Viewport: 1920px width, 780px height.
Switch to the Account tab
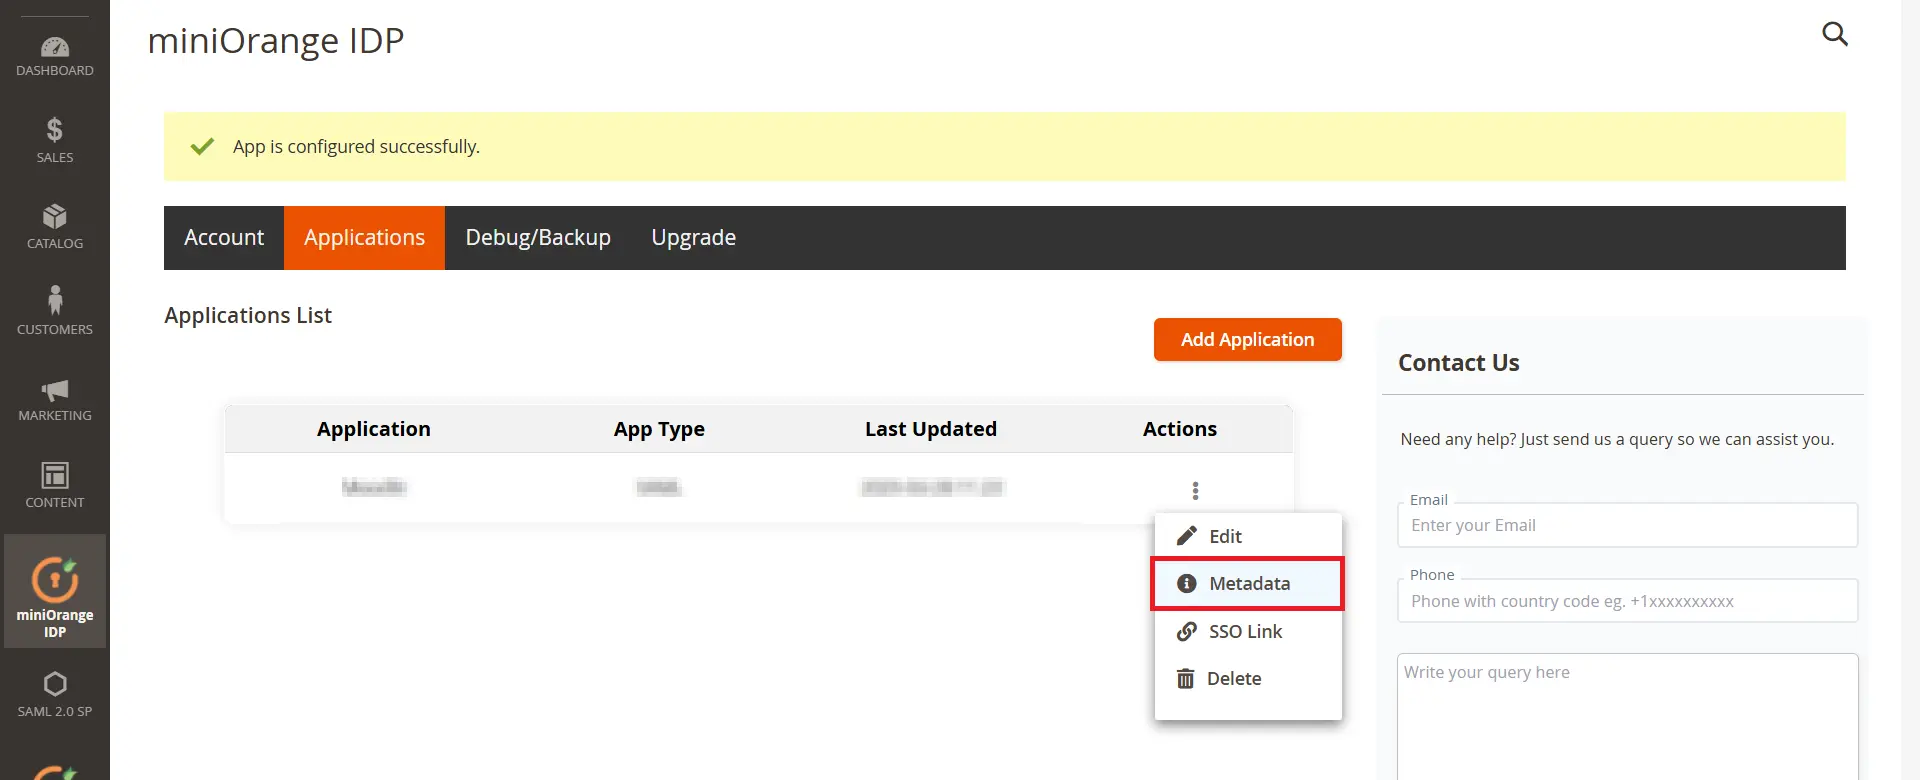pos(224,238)
